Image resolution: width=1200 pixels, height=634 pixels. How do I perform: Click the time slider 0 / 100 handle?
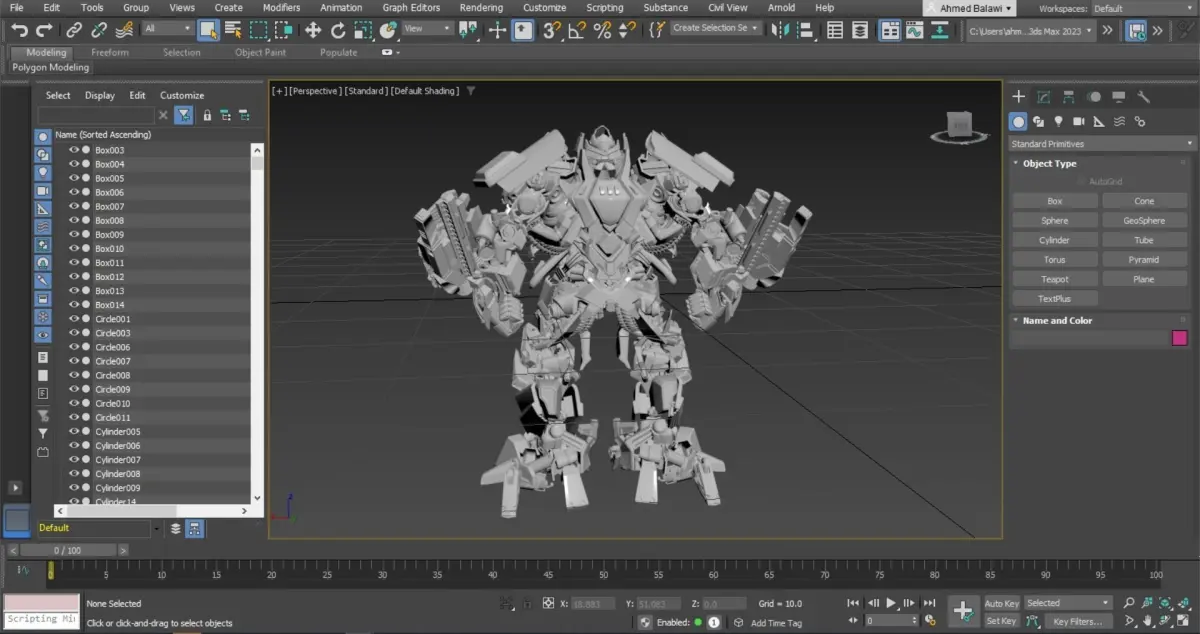pyautogui.click(x=67, y=550)
